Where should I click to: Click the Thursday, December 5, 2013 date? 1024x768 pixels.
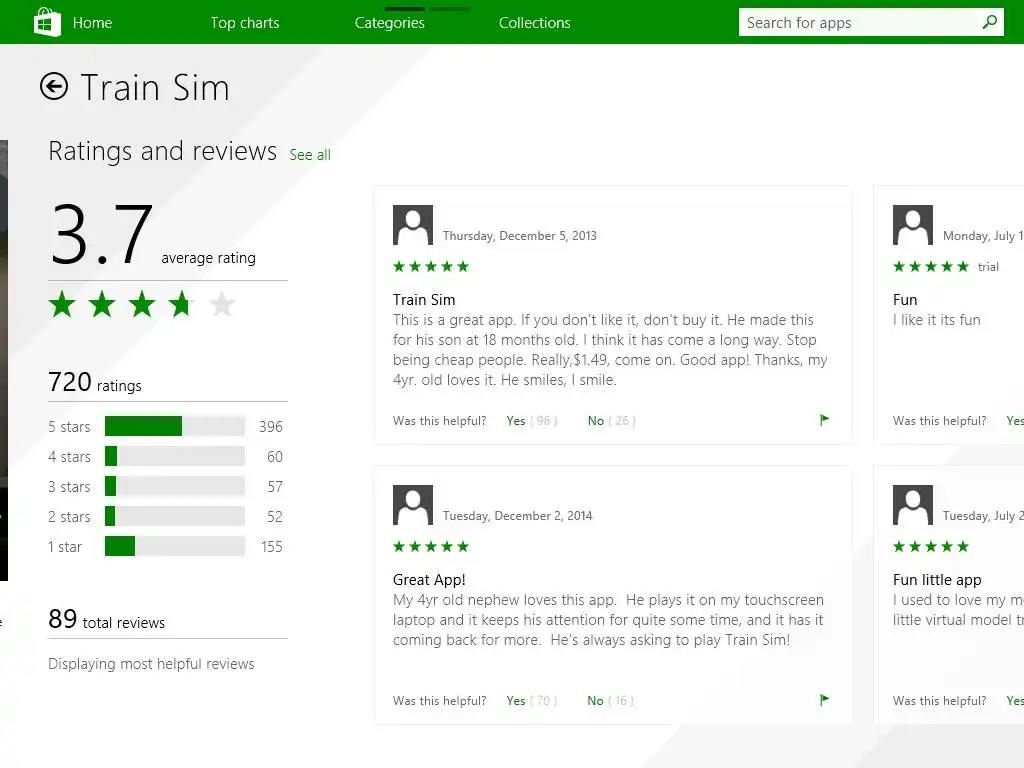click(x=520, y=236)
